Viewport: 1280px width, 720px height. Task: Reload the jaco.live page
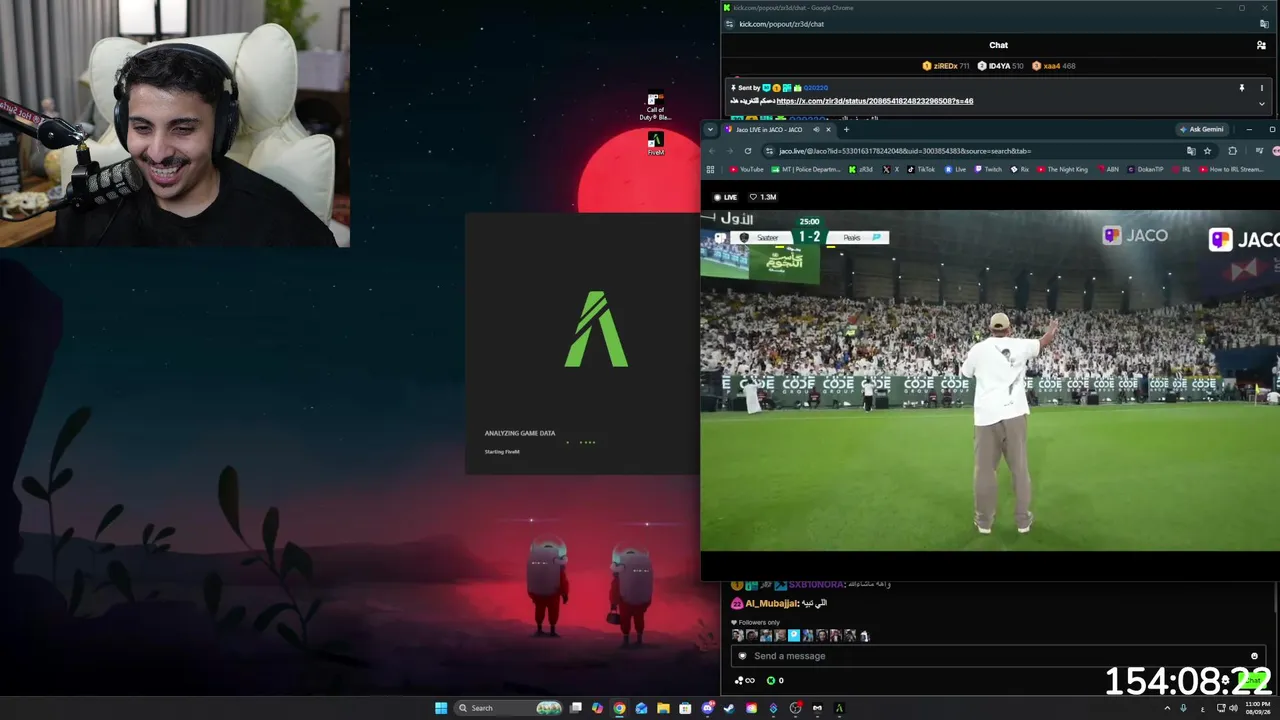tap(747, 151)
